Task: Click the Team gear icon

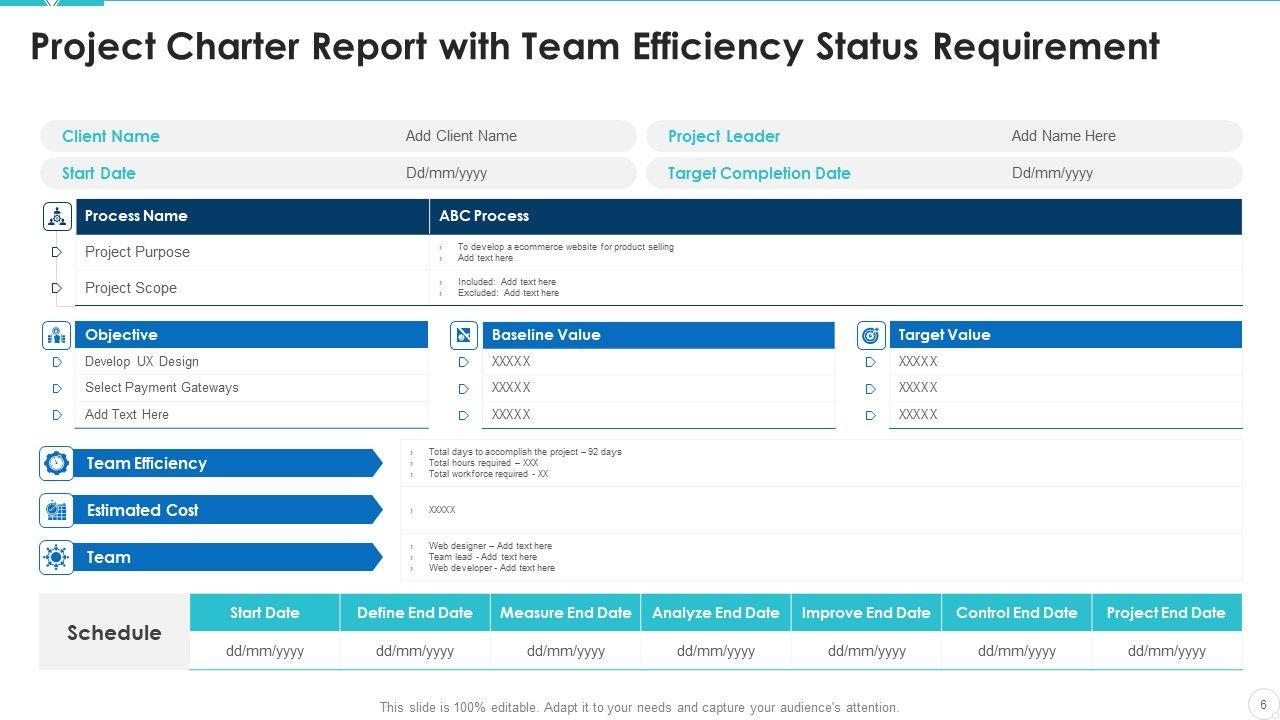Action: pos(57,557)
